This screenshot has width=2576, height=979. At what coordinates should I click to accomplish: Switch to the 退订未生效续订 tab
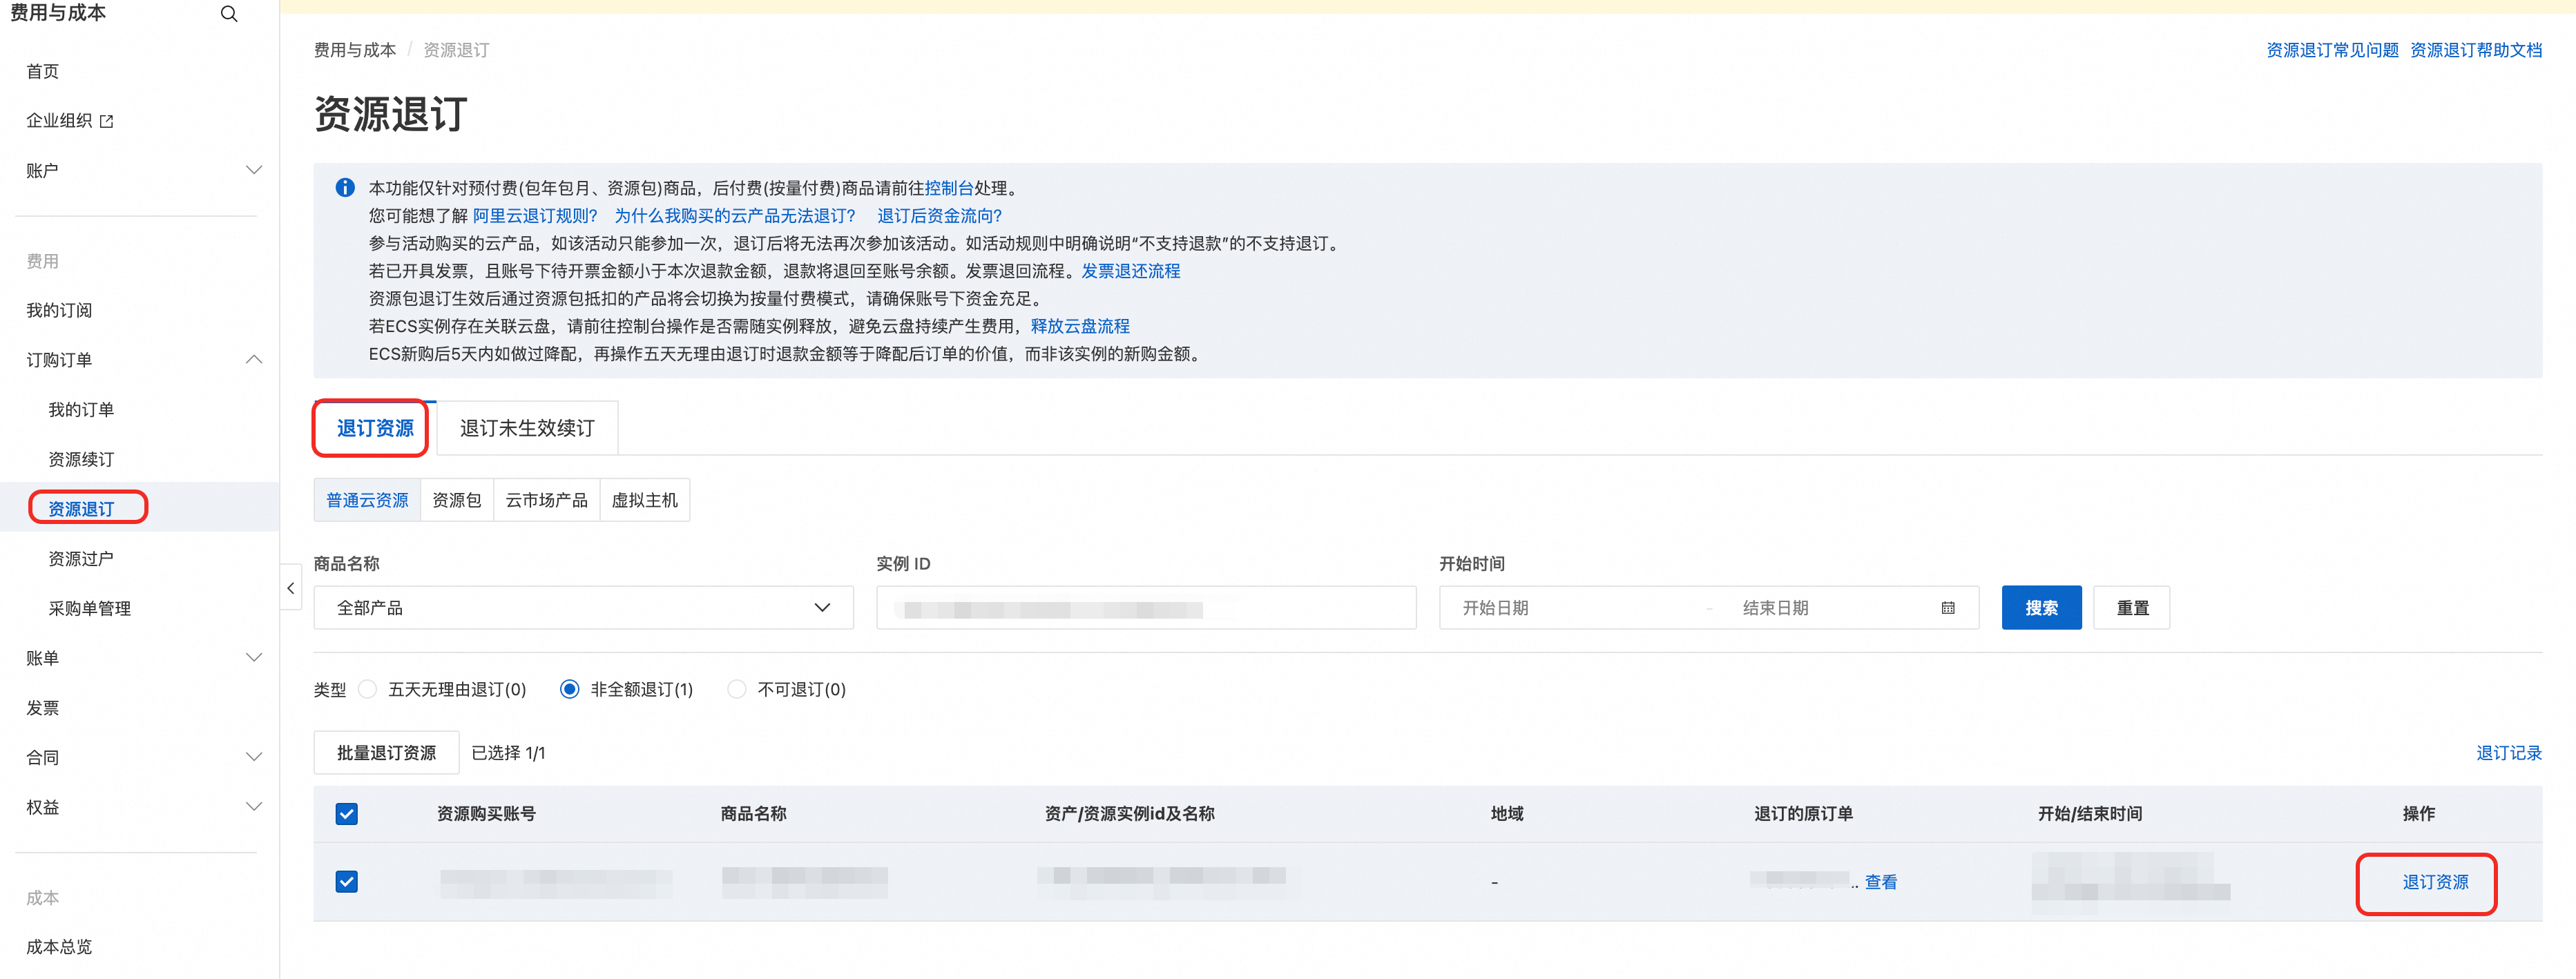tap(527, 428)
